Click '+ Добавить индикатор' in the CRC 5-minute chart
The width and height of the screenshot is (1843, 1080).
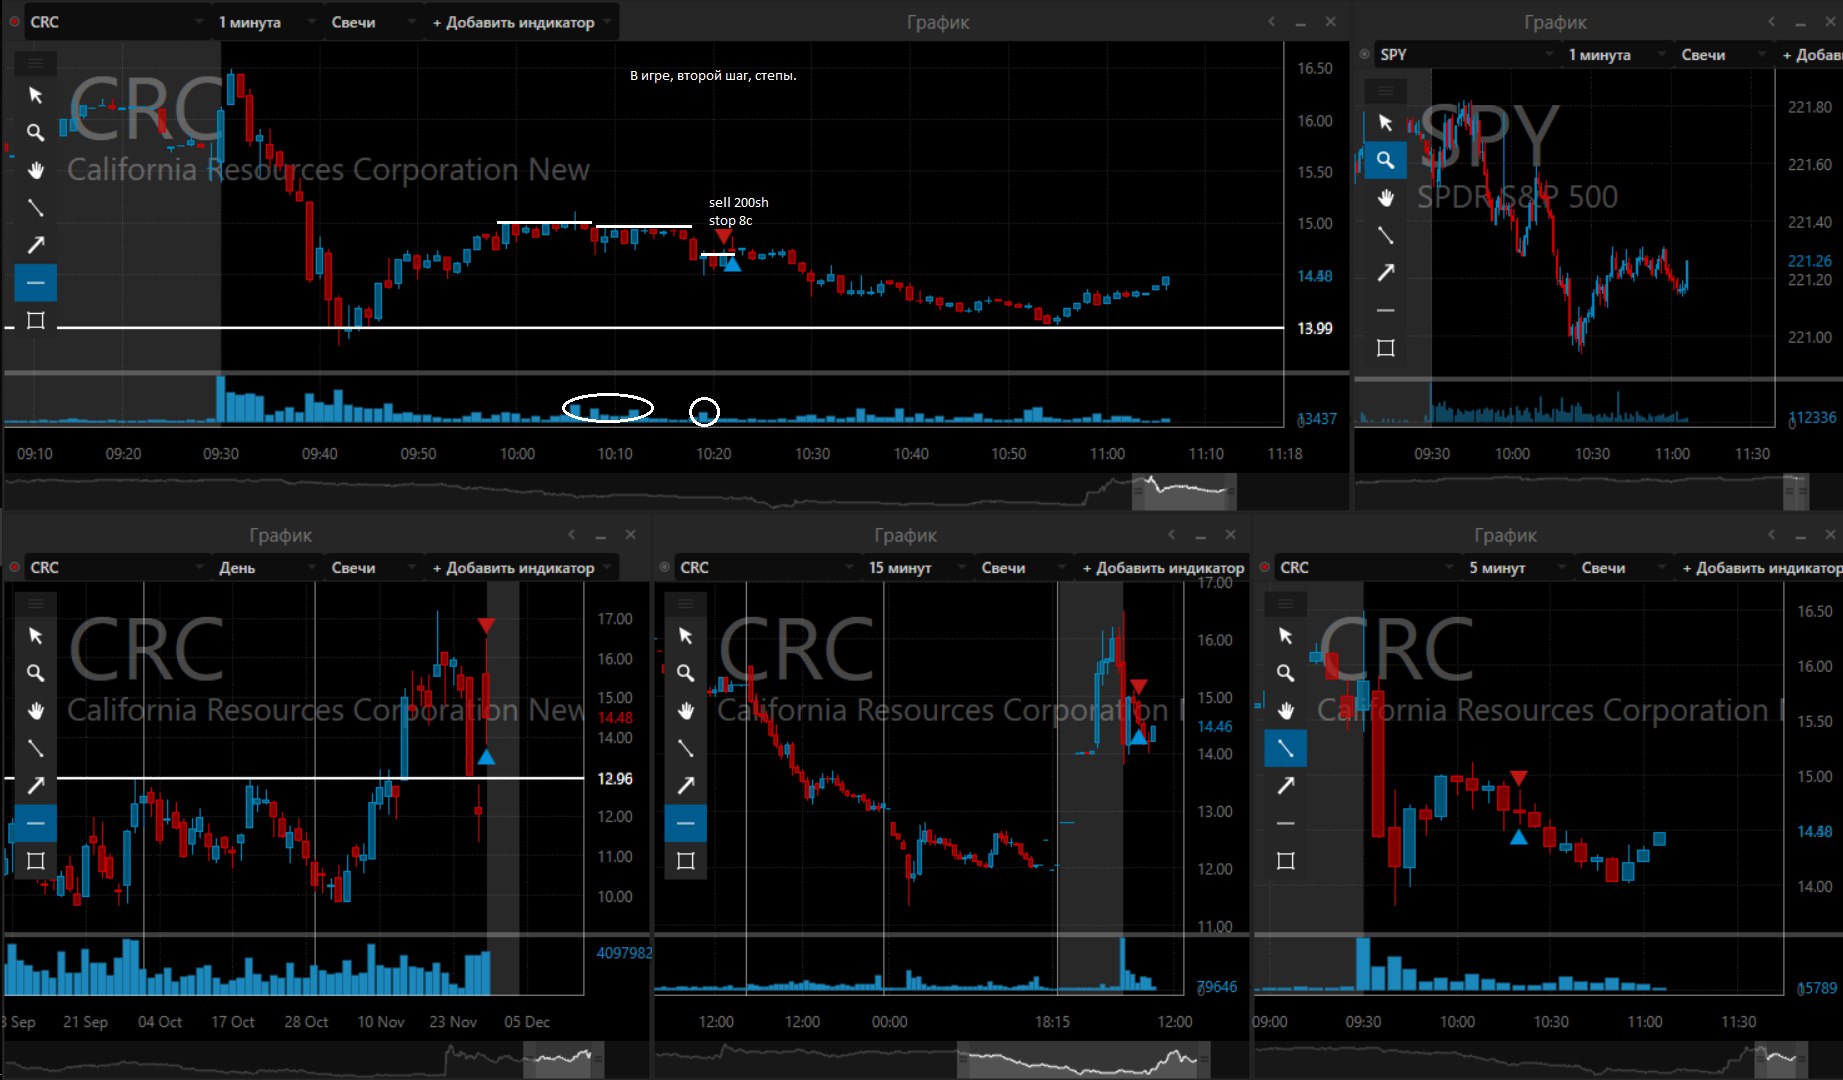(x=1761, y=567)
